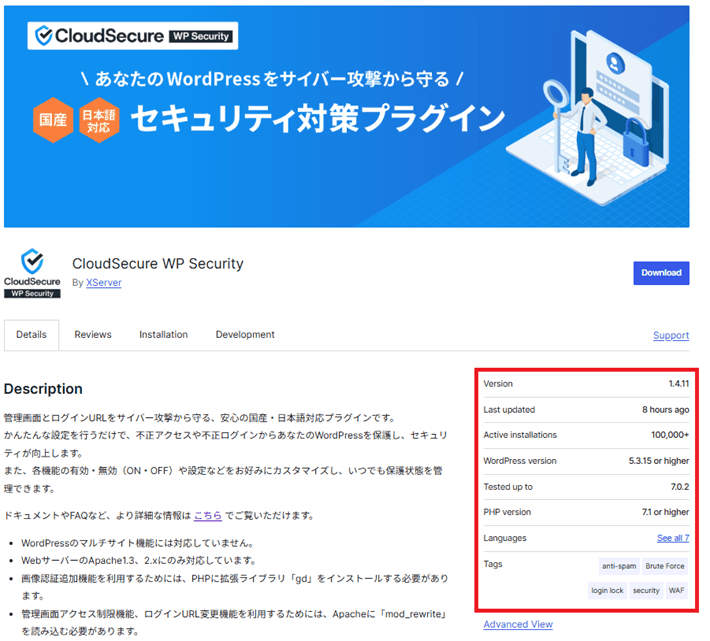Click the See all 7 languages link
Viewport: 710px width, 641px height.
(673, 538)
